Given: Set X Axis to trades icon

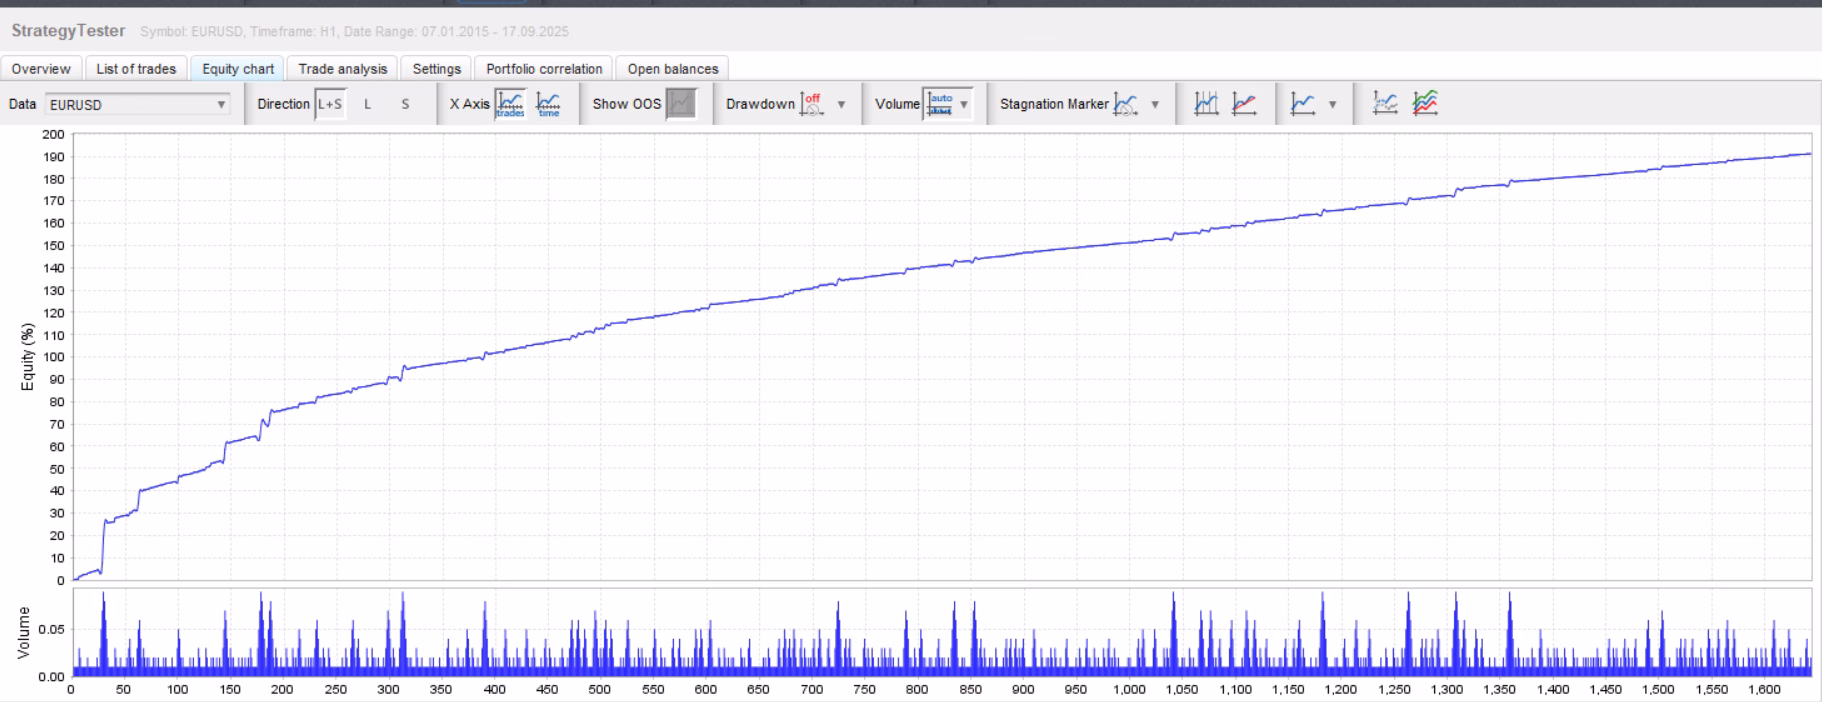Looking at the screenshot, I should [510, 104].
